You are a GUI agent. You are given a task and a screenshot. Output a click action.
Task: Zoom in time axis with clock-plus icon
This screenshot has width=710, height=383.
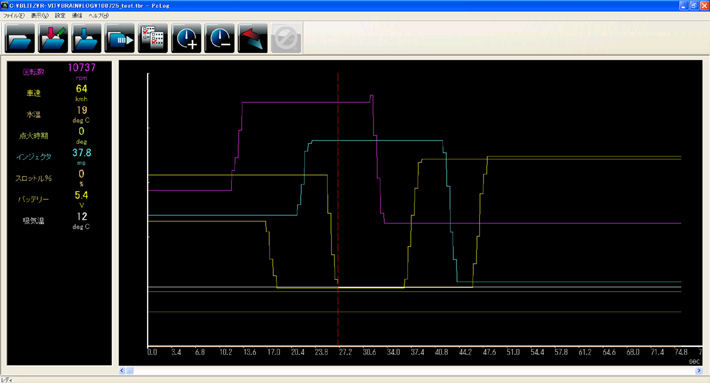pos(186,38)
